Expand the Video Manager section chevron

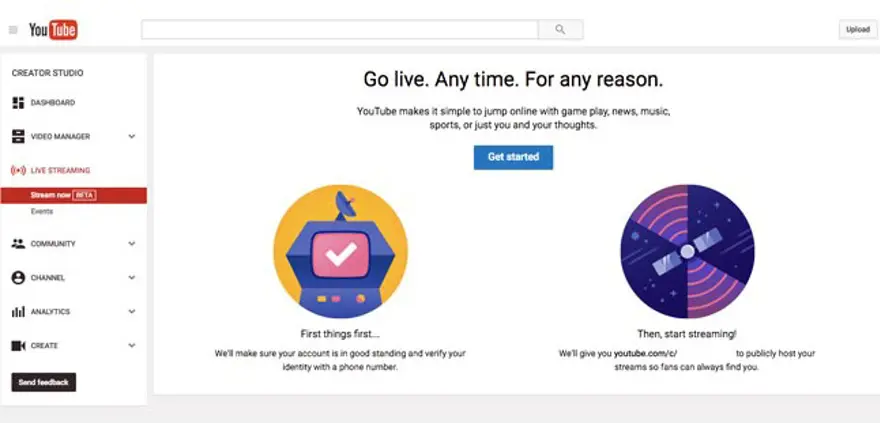point(132,137)
